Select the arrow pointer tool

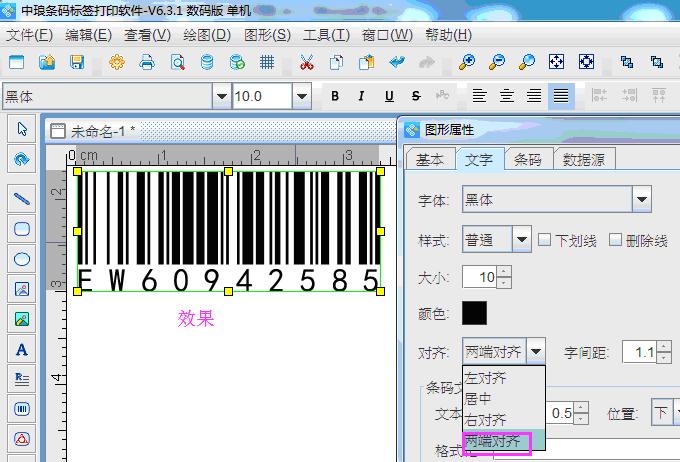click(22, 129)
